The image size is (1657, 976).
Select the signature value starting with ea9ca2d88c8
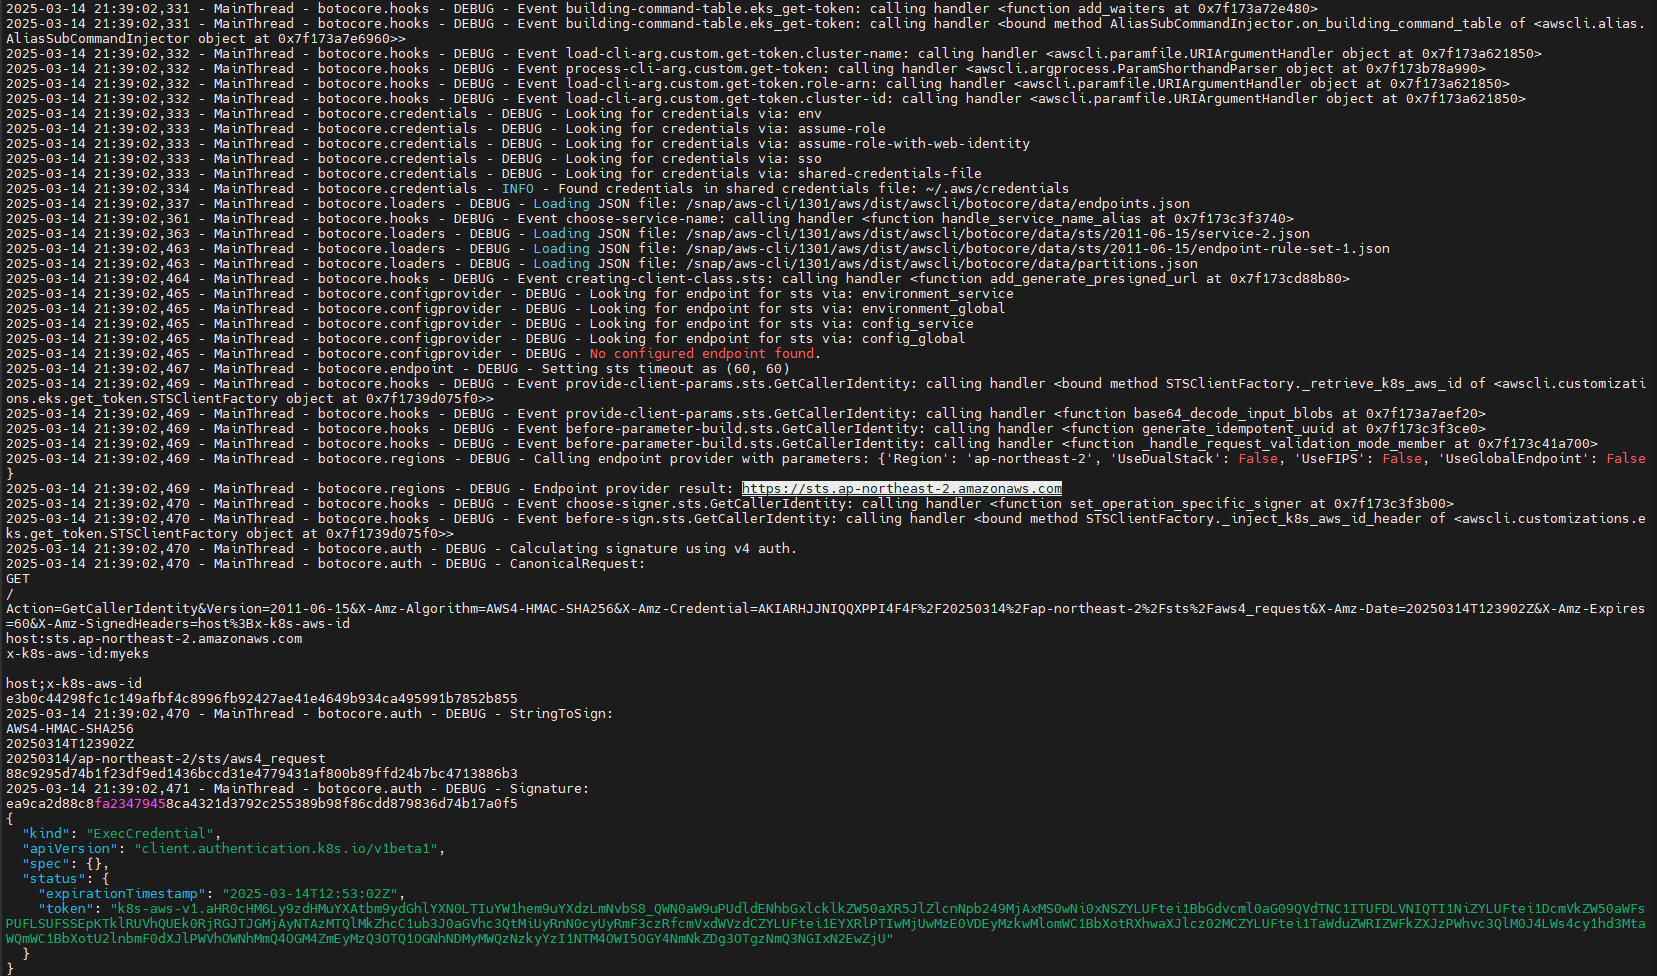coord(262,803)
